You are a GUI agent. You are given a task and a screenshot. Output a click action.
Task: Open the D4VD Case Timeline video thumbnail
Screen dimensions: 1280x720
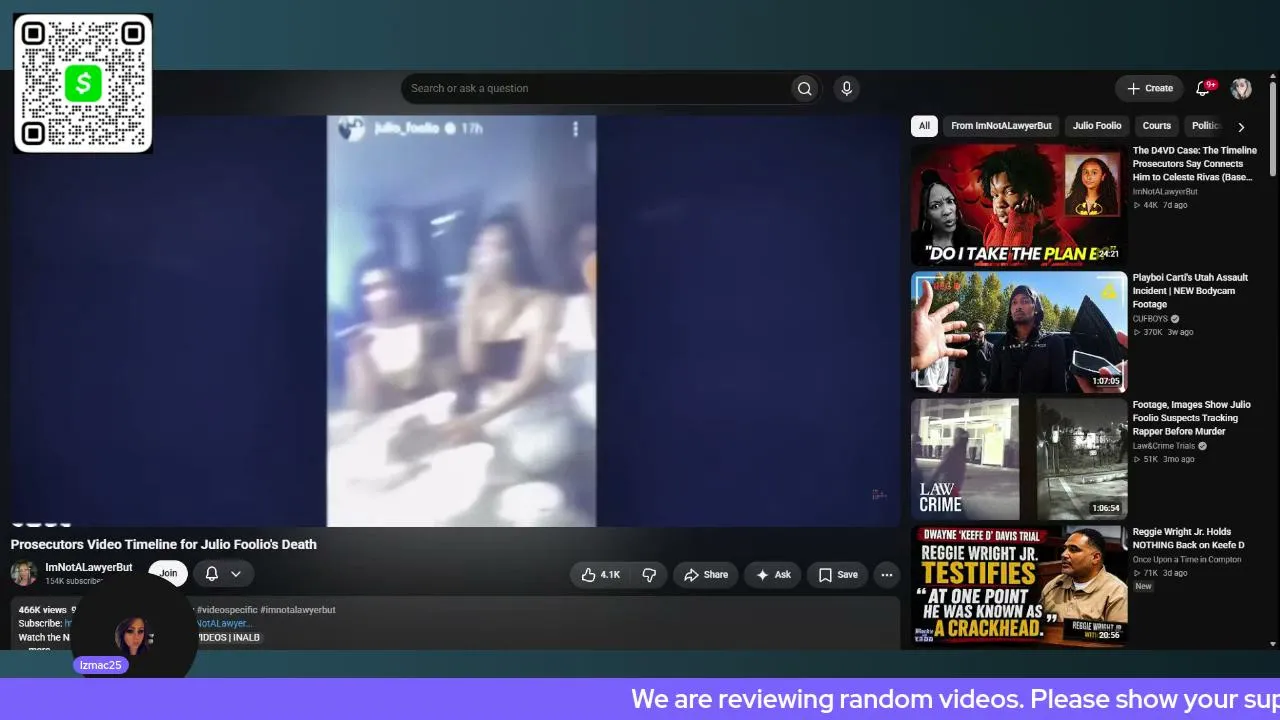click(x=1019, y=205)
